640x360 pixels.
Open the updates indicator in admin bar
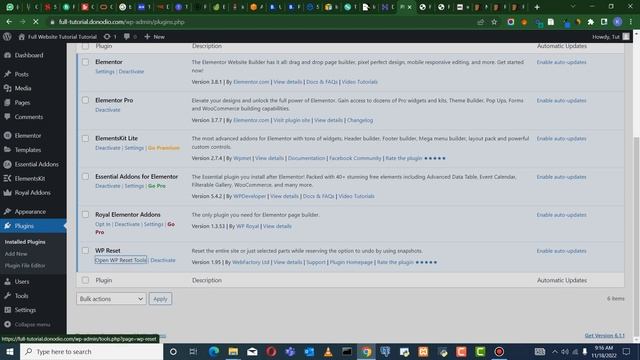pyautogui.click(x=110, y=37)
